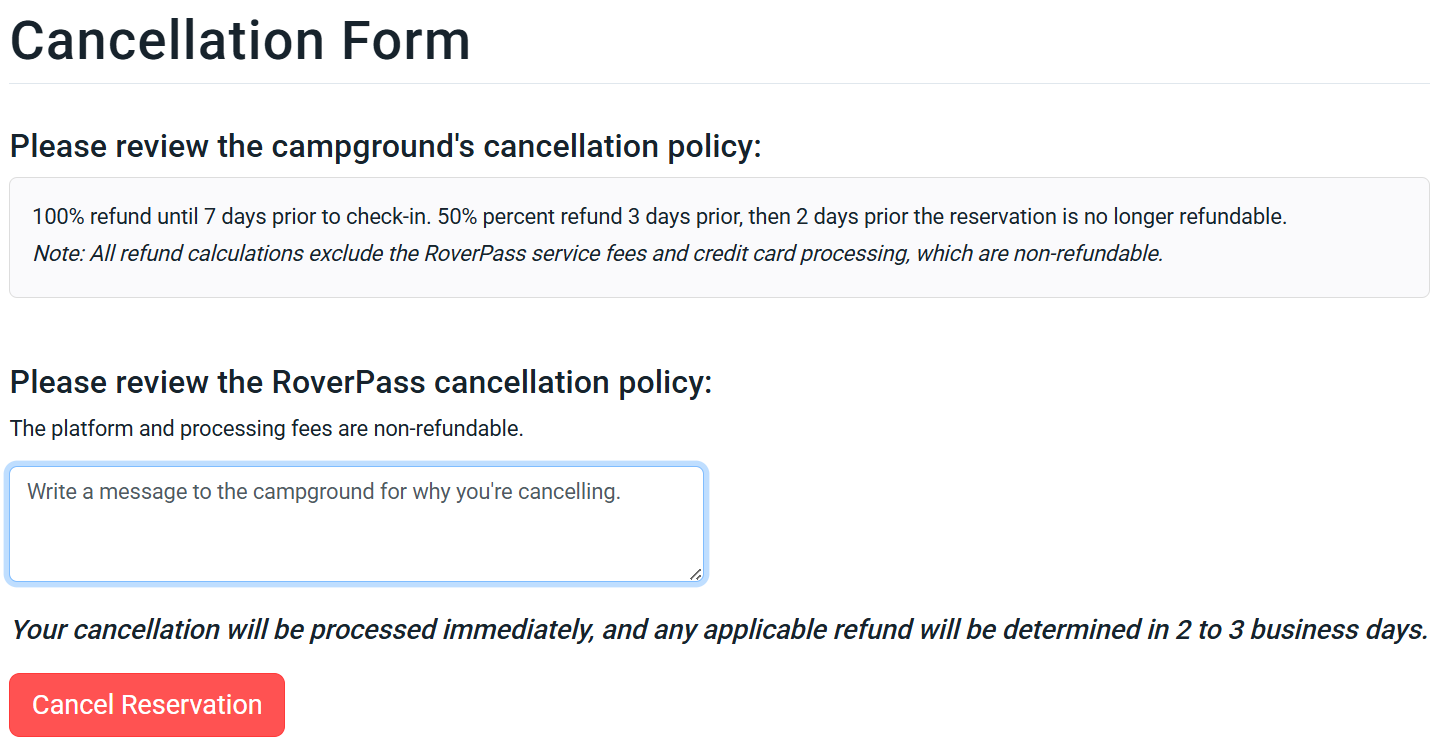Click the divider line below the page title
1449x739 pixels.
click(719, 83)
